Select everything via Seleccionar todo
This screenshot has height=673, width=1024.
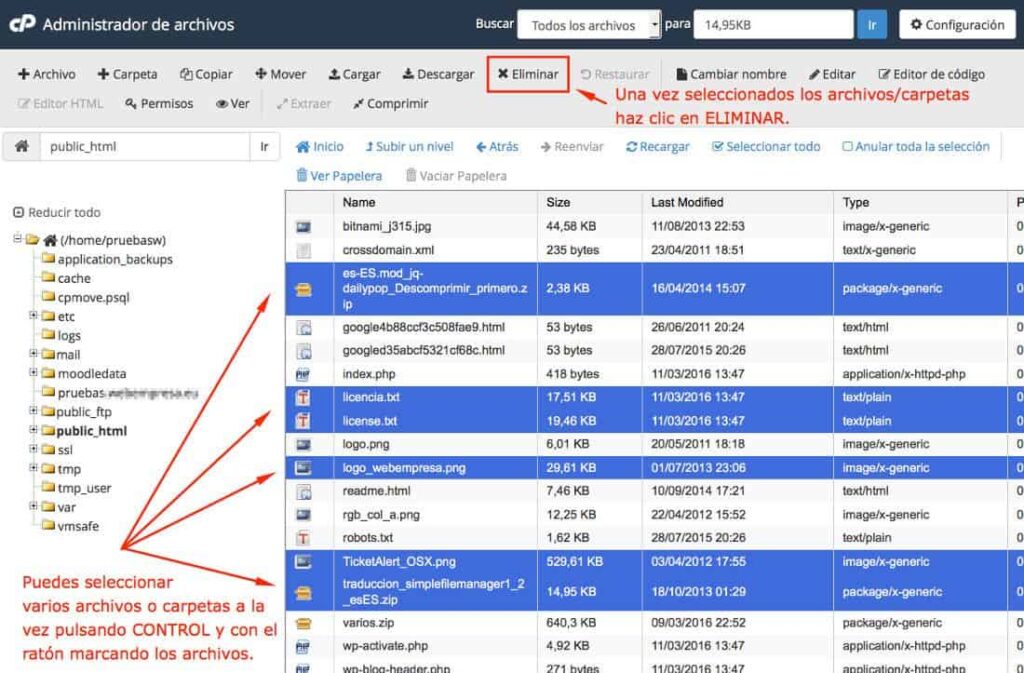(x=767, y=145)
